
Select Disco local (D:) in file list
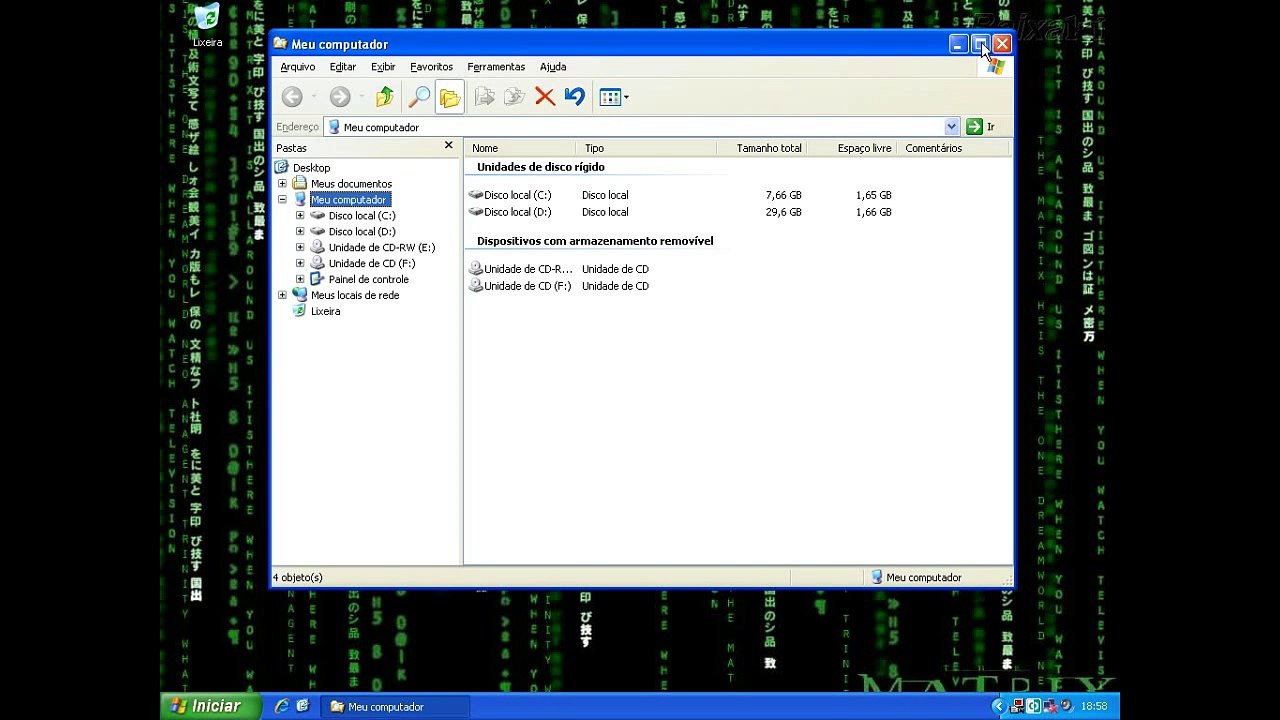point(517,212)
